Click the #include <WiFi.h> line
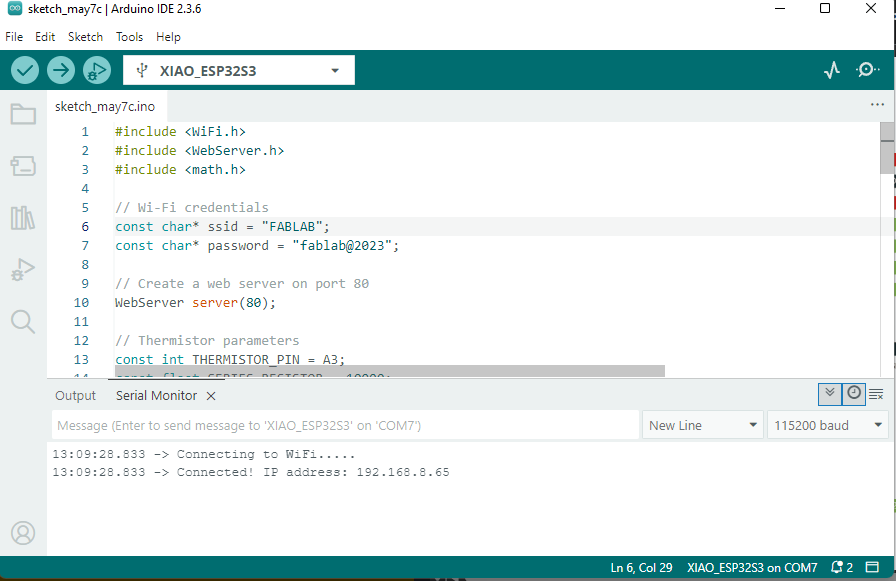 (x=180, y=131)
